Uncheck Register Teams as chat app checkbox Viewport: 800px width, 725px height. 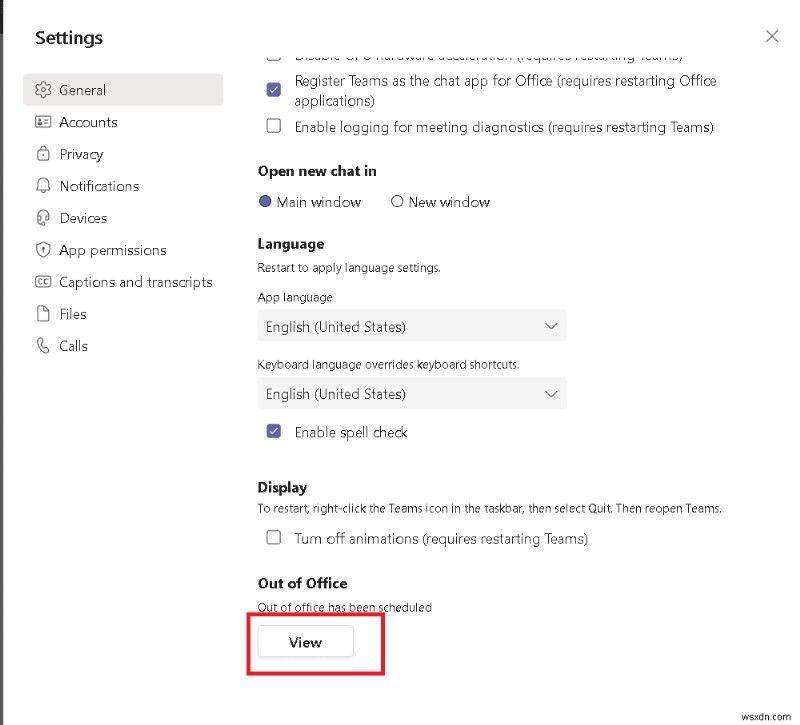[274, 89]
